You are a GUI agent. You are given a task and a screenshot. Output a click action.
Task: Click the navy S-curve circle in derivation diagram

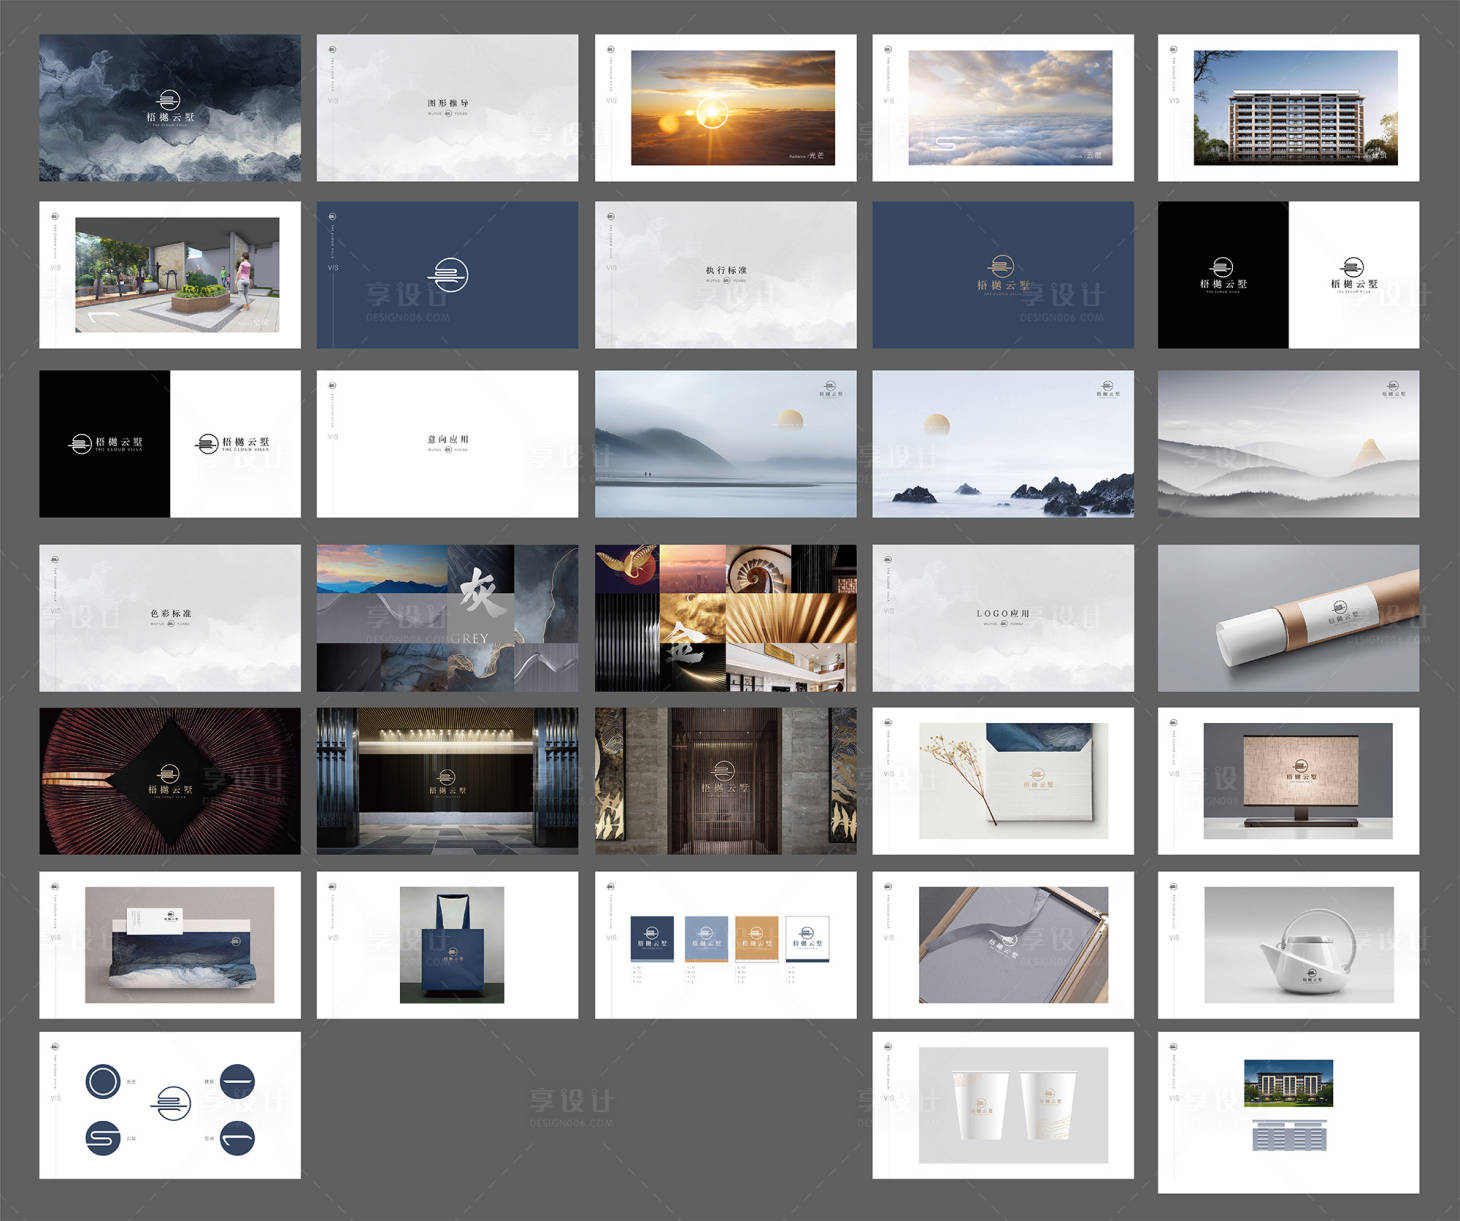[103, 1138]
